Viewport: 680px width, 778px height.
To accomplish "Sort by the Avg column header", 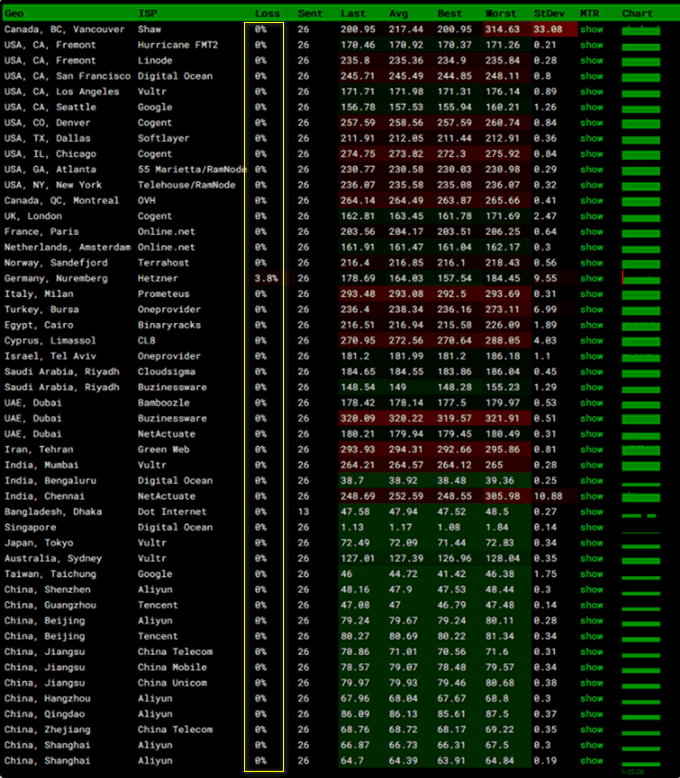I will click(x=398, y=14).
